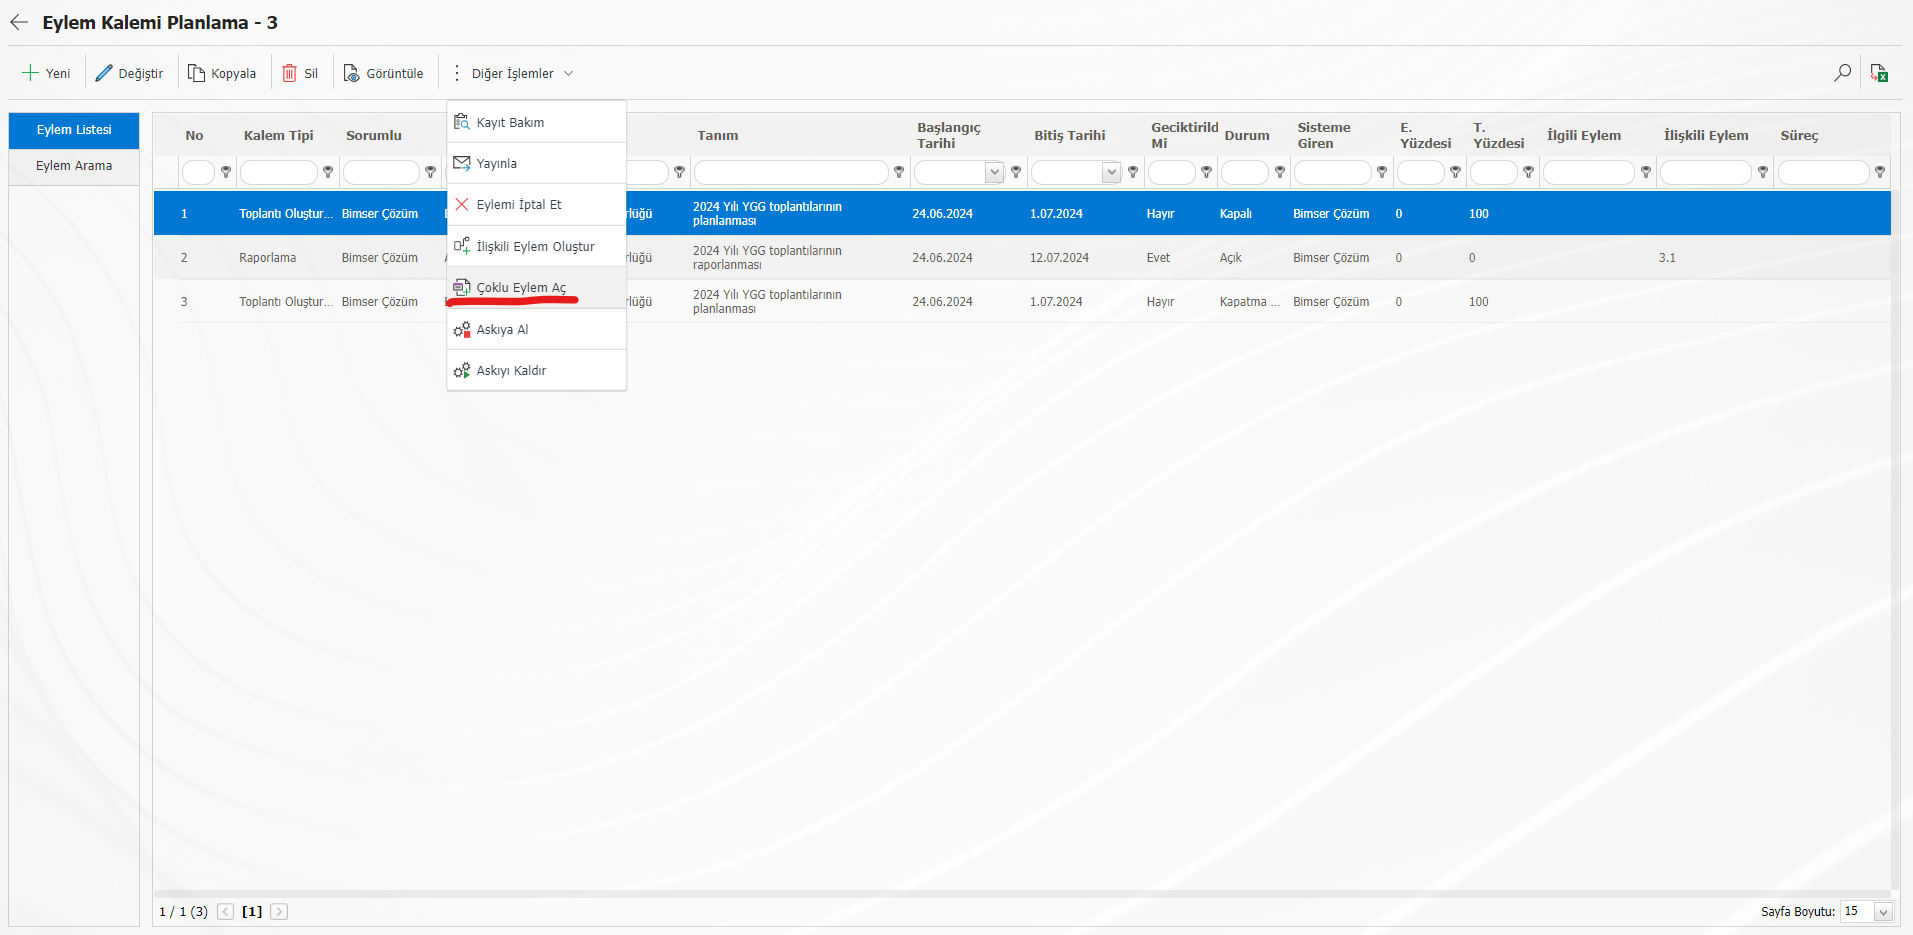
Task: Click the Evet delayed cell
Action: 1158,258
